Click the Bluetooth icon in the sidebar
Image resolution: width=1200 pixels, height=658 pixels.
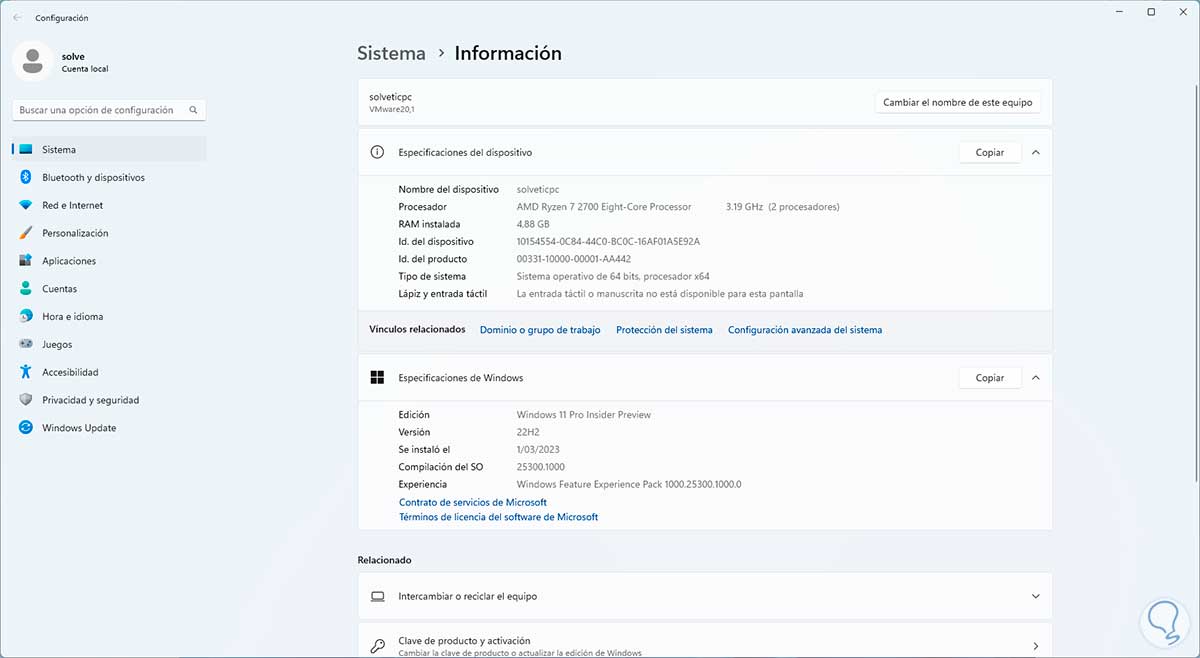click(25, 177)
